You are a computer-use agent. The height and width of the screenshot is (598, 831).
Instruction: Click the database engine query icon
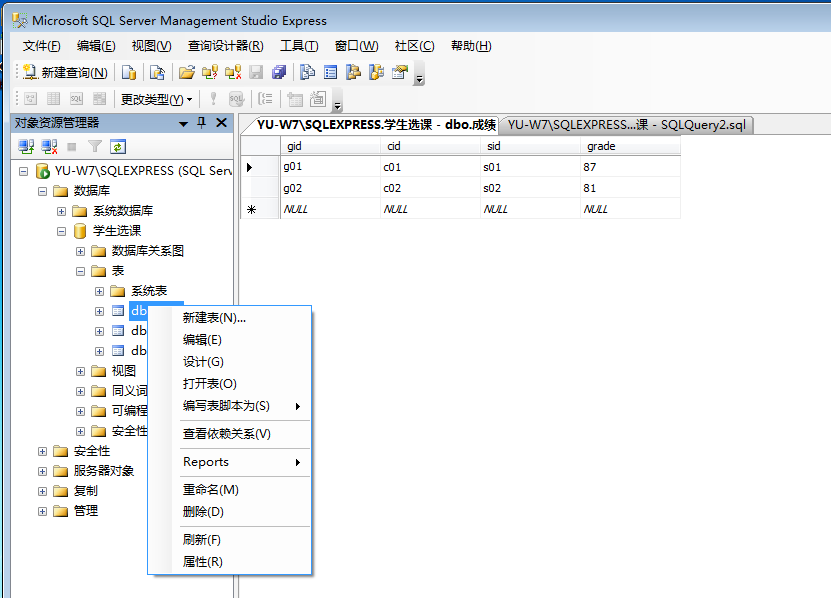[x=129, y=72]
